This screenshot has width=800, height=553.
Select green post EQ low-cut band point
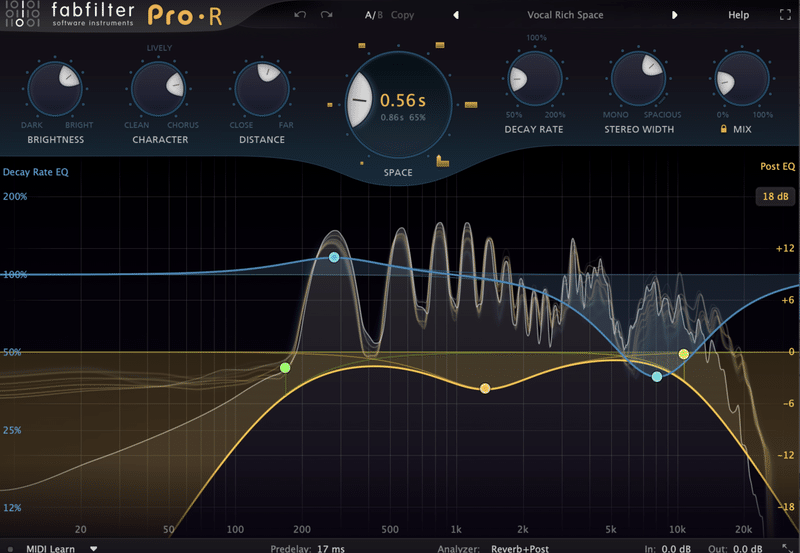pyautogui.click(x=285, y=368)
